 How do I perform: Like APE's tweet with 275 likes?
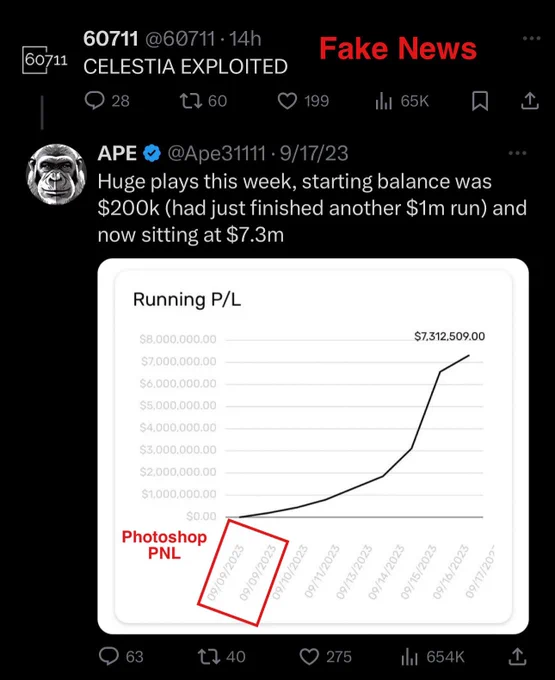pyautogui.click(x=325, y=656)
